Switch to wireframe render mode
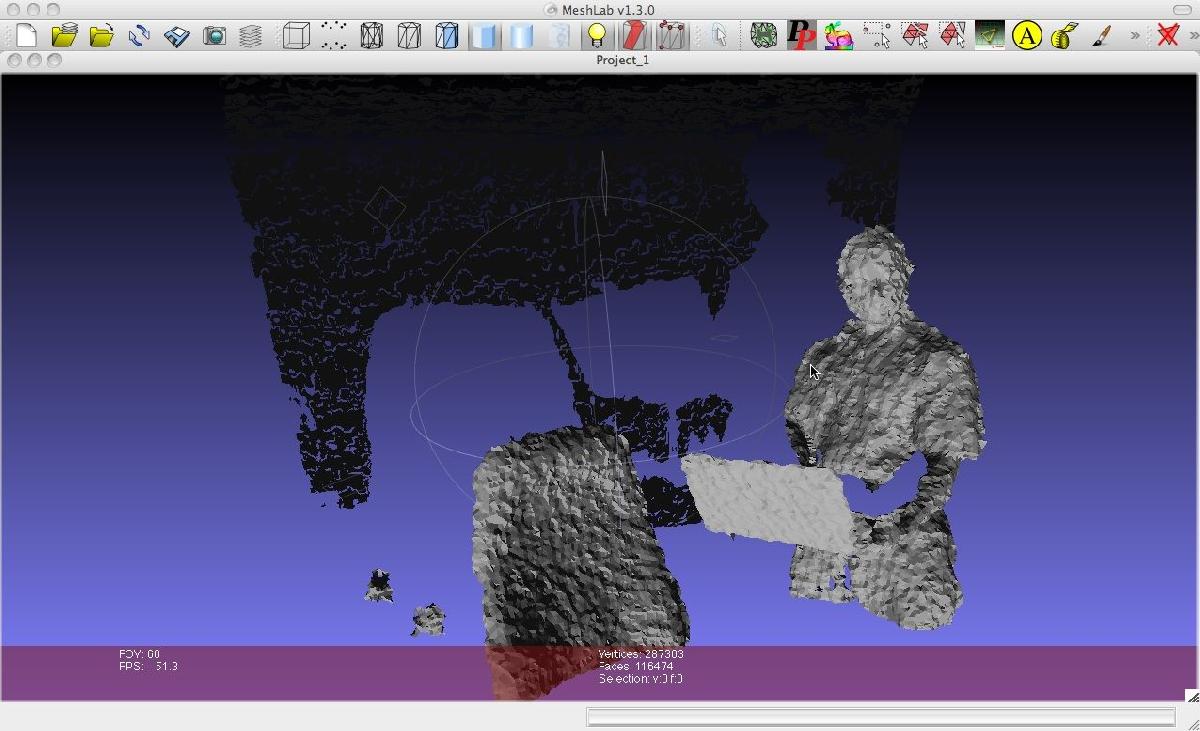Image resolution: width=1200 pixels, height=731 pixels. coord(371,36)
